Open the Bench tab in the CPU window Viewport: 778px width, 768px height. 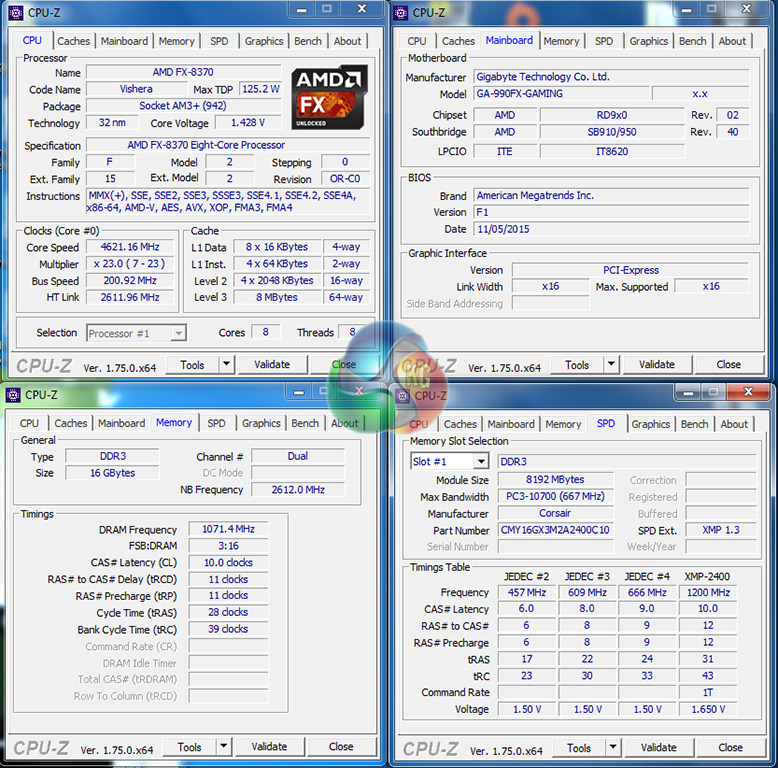tap(308, 41)
